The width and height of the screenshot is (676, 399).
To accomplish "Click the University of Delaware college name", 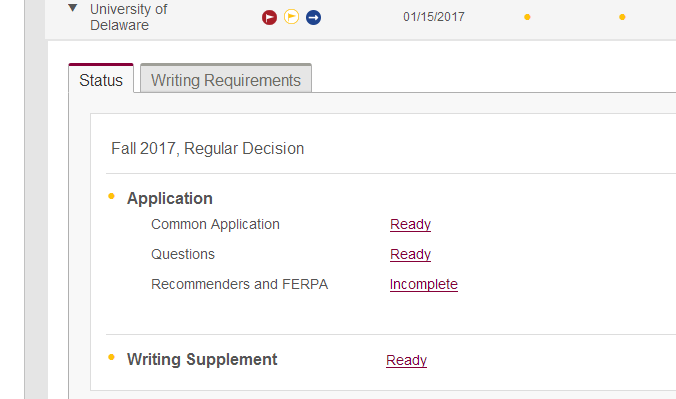I will (128, 17).
